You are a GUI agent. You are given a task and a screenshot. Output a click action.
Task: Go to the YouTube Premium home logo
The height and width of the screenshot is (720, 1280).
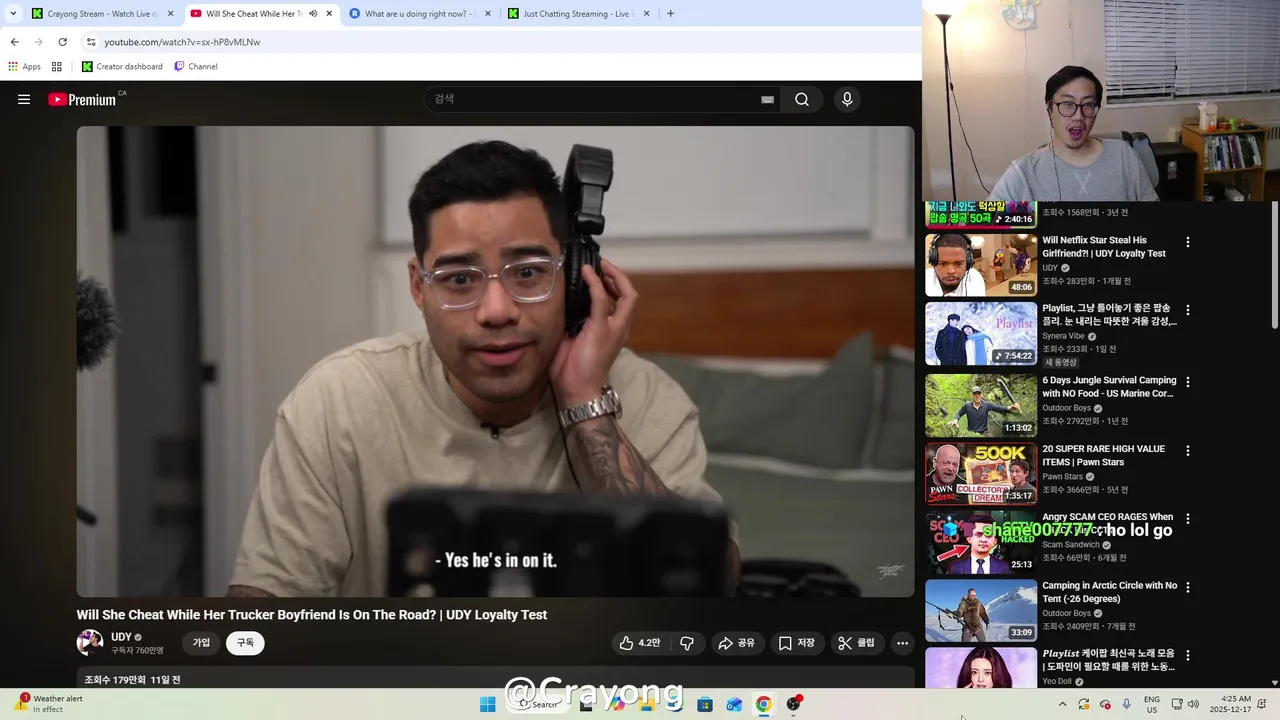82,99
